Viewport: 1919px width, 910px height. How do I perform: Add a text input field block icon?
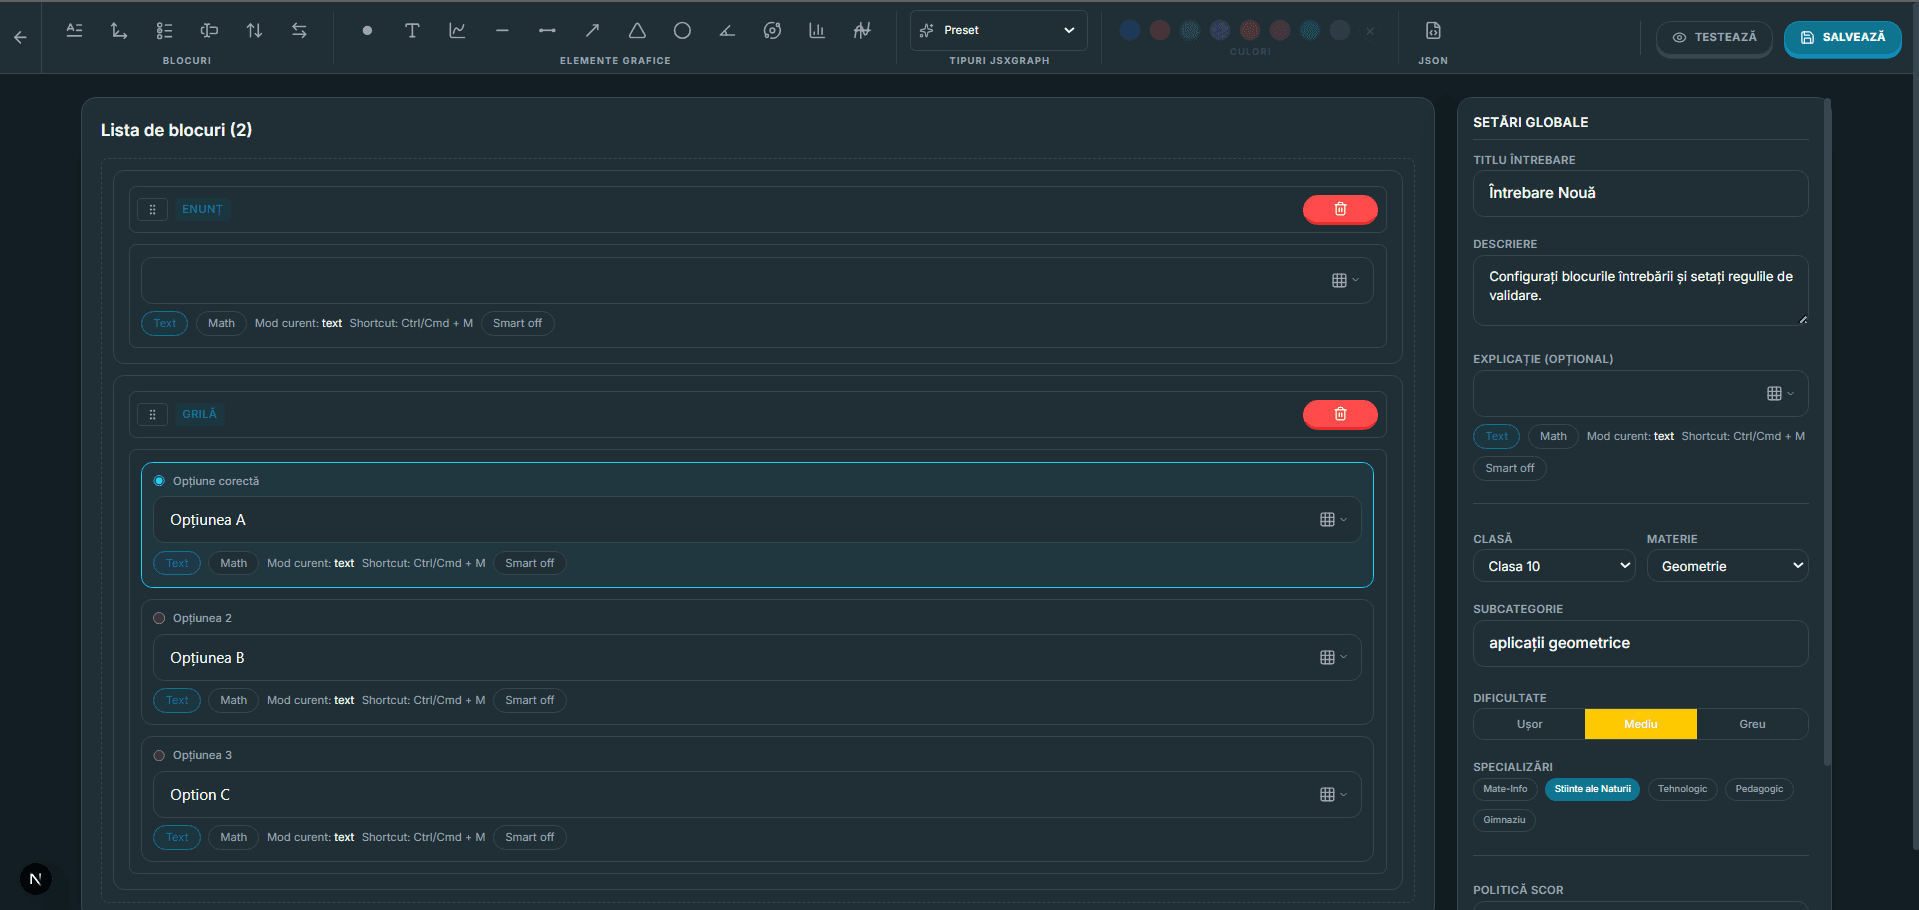pos(209,31)
